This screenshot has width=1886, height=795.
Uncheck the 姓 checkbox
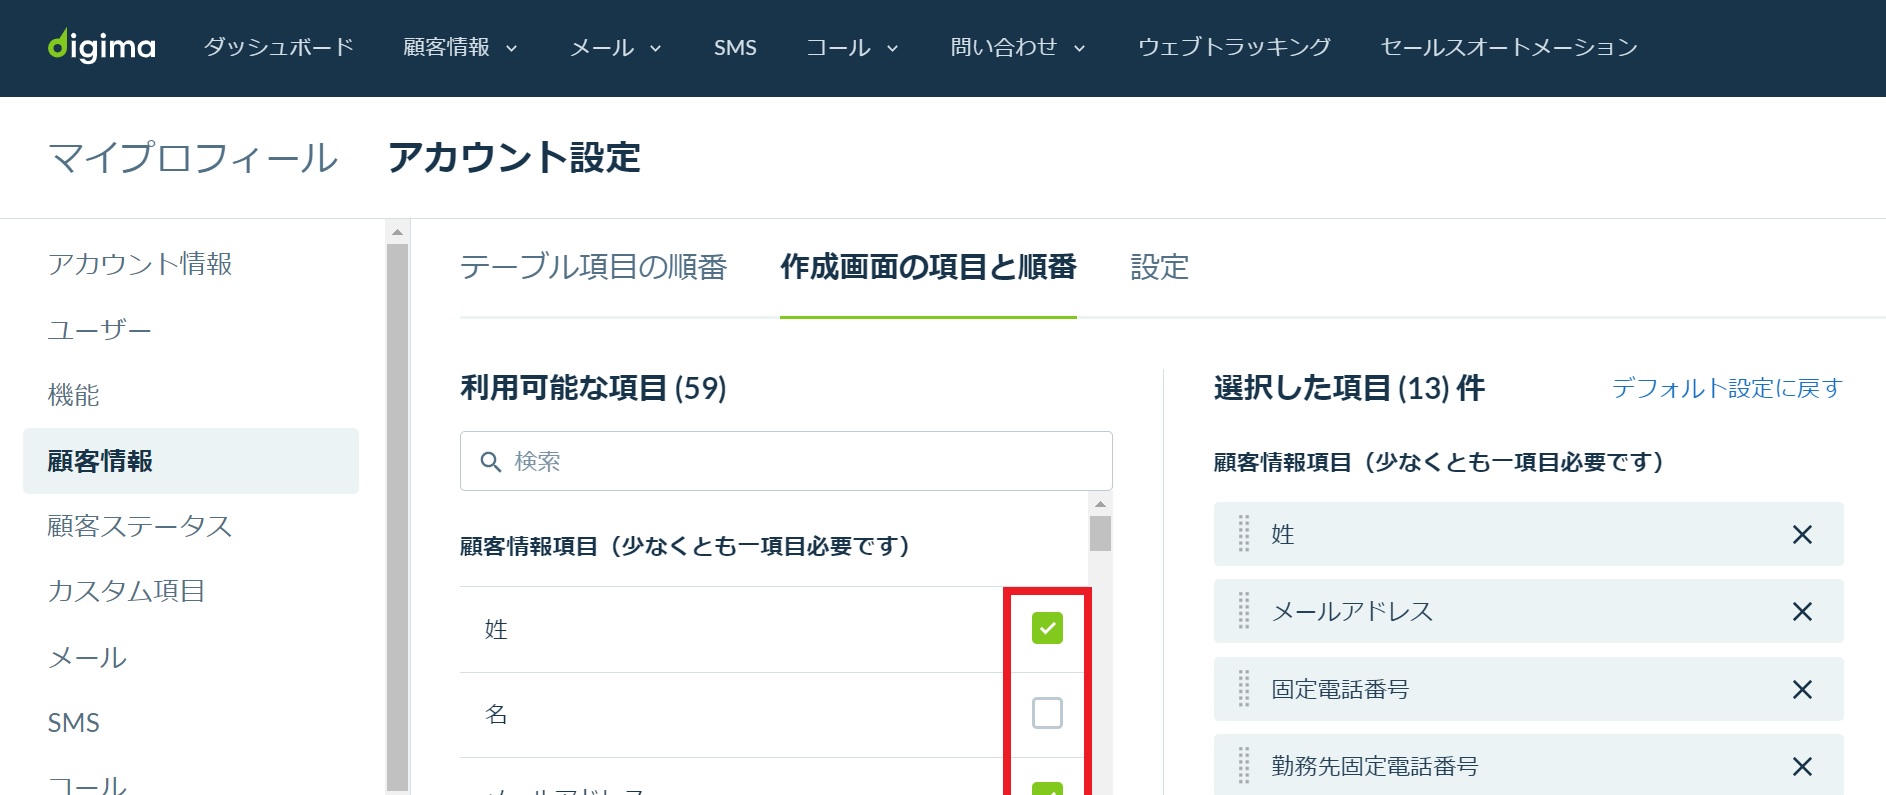(1047, 628)
